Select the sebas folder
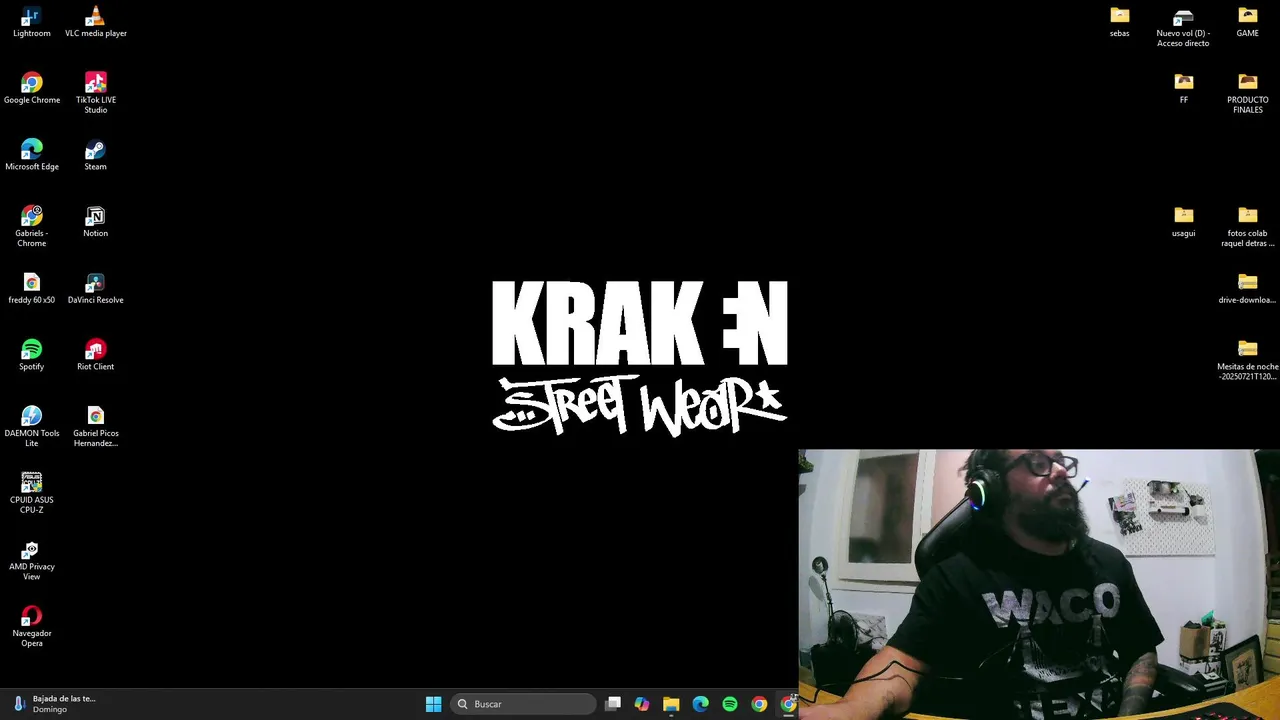The width and height of the screenshot is (1280, 720). 1119,22
